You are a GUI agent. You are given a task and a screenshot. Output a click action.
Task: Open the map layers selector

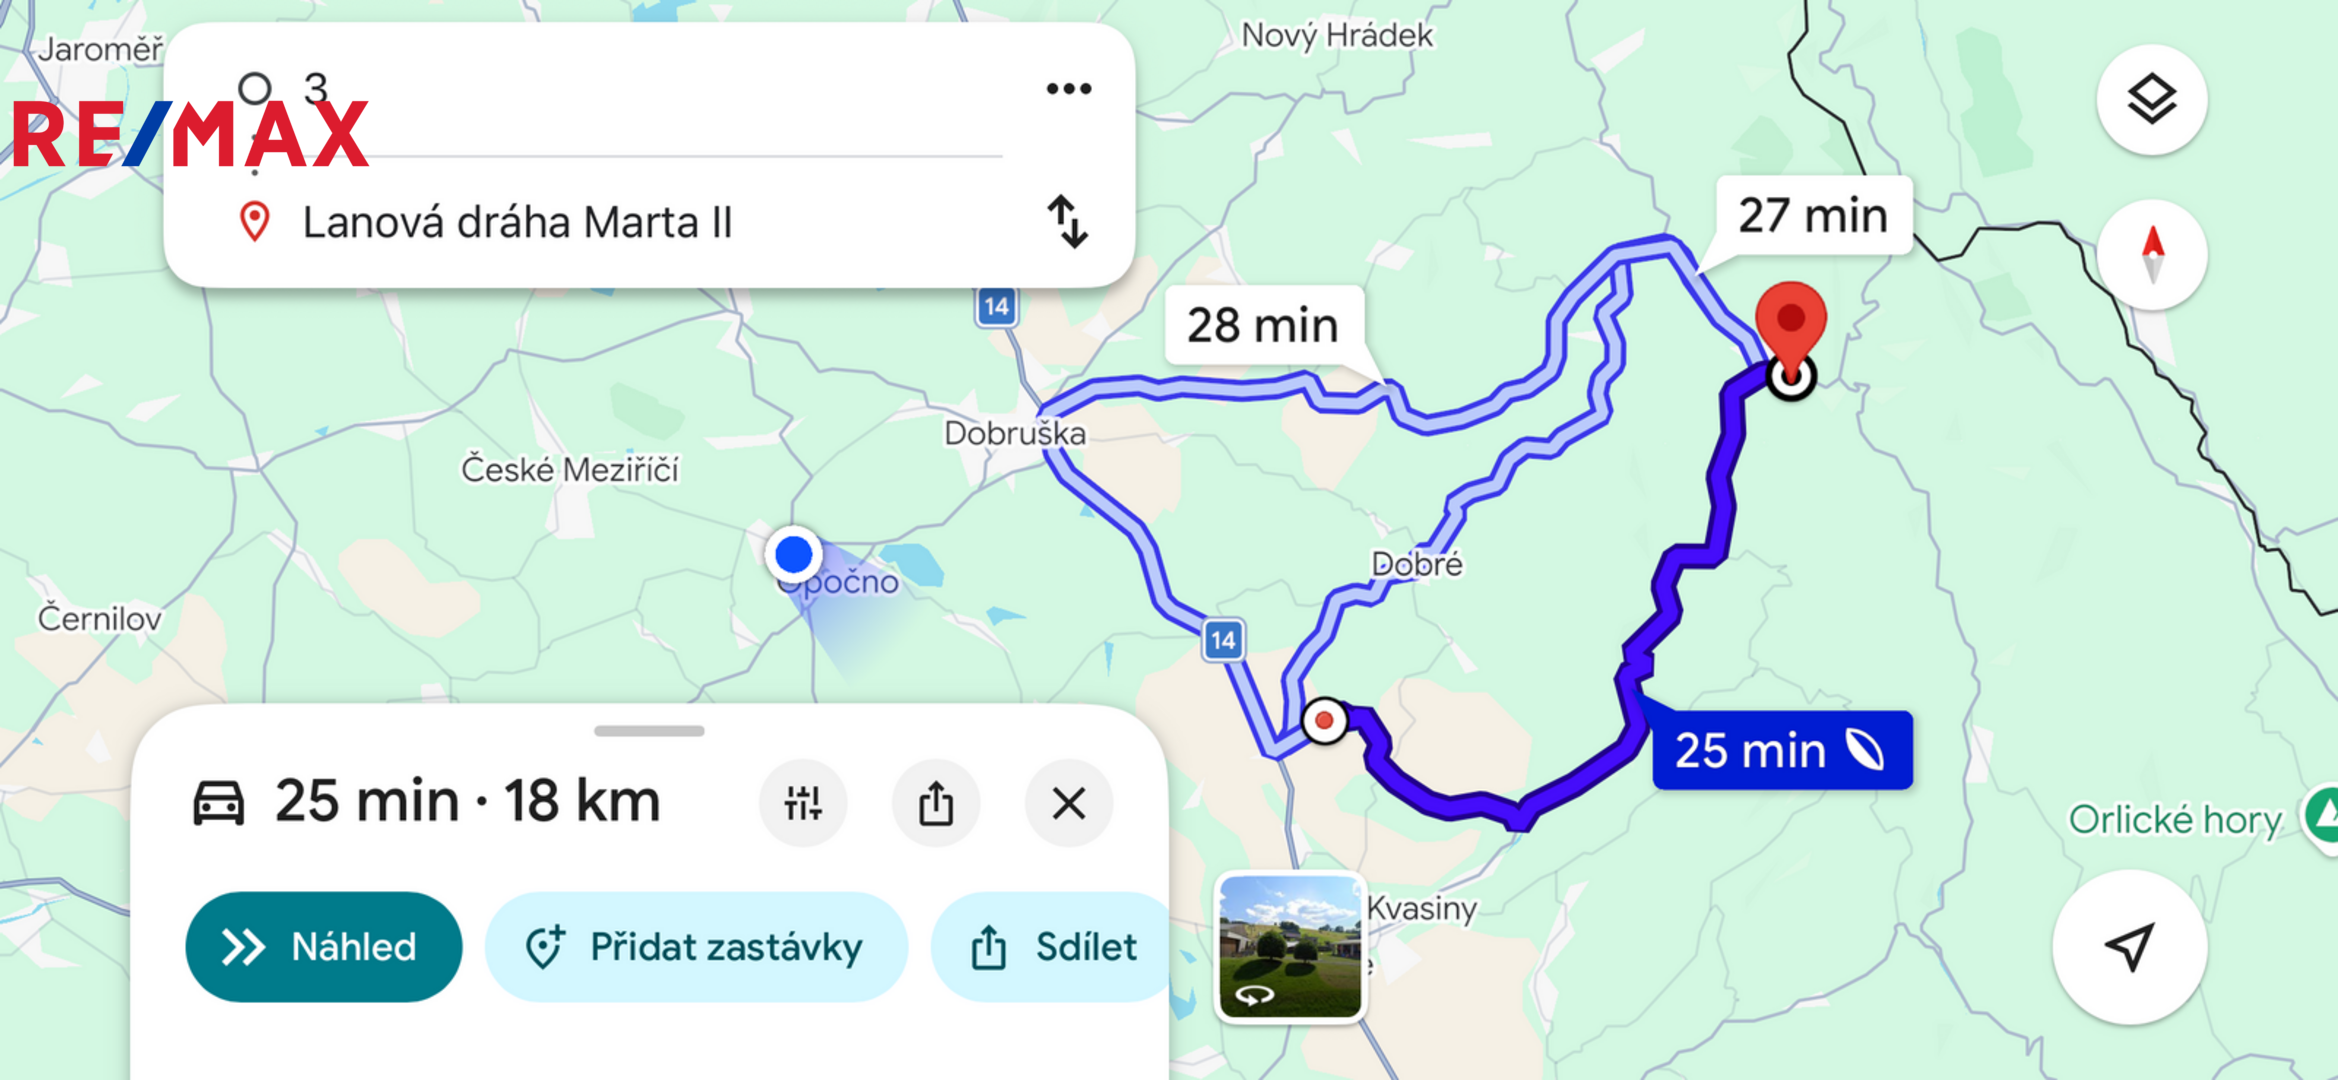2151,100
